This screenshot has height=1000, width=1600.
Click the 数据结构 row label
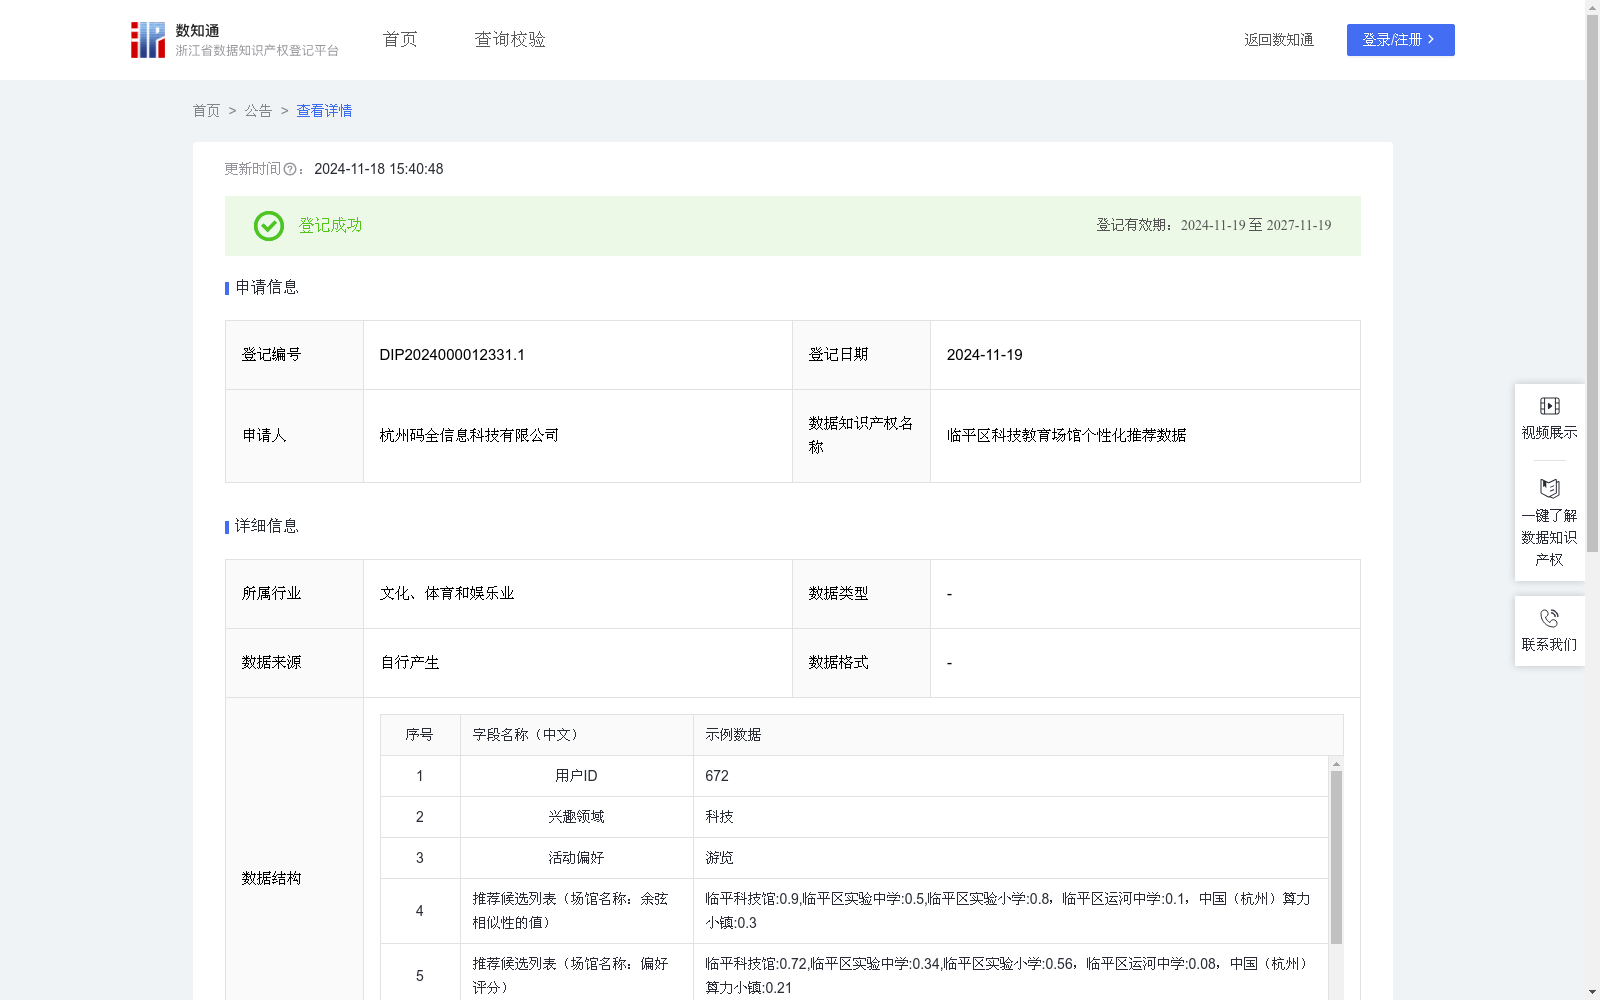click(271, 879)
